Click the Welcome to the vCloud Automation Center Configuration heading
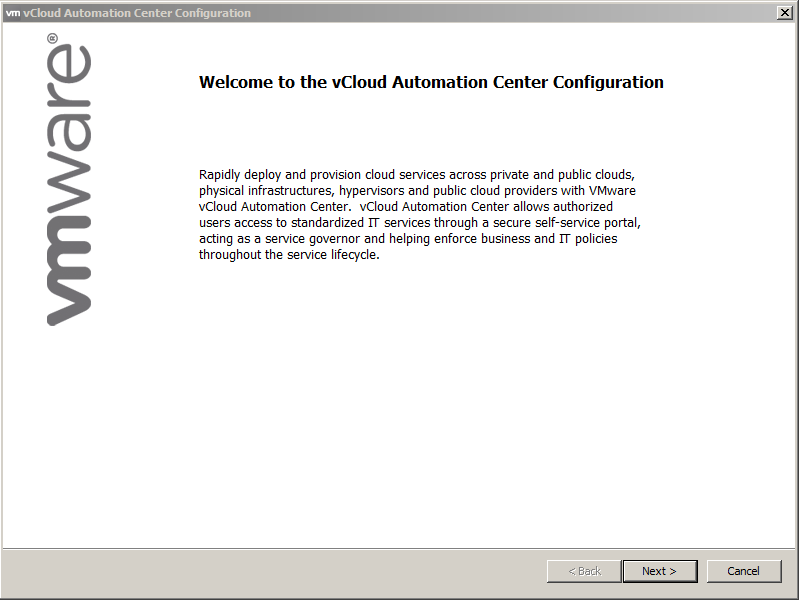Image resolution: width=799 pixels, height=600 pixels. (x=431, y=83)
